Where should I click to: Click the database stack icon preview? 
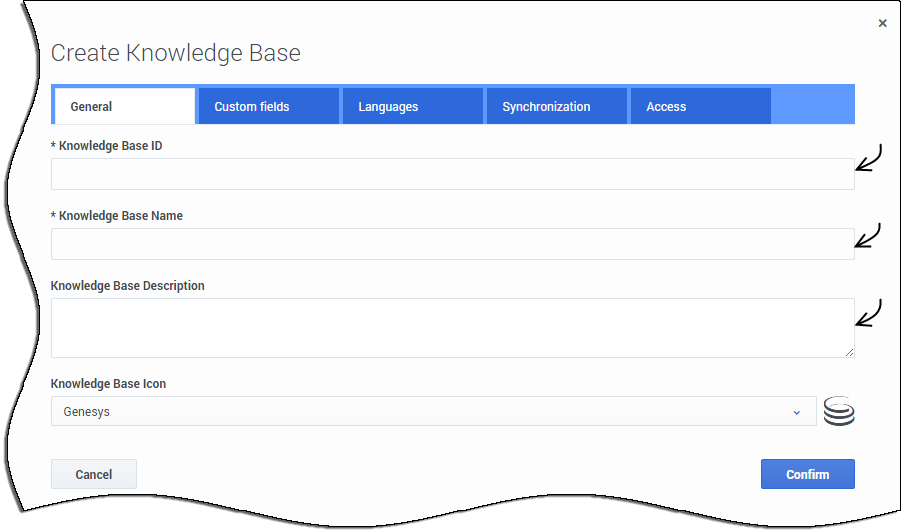click(839, 411)
